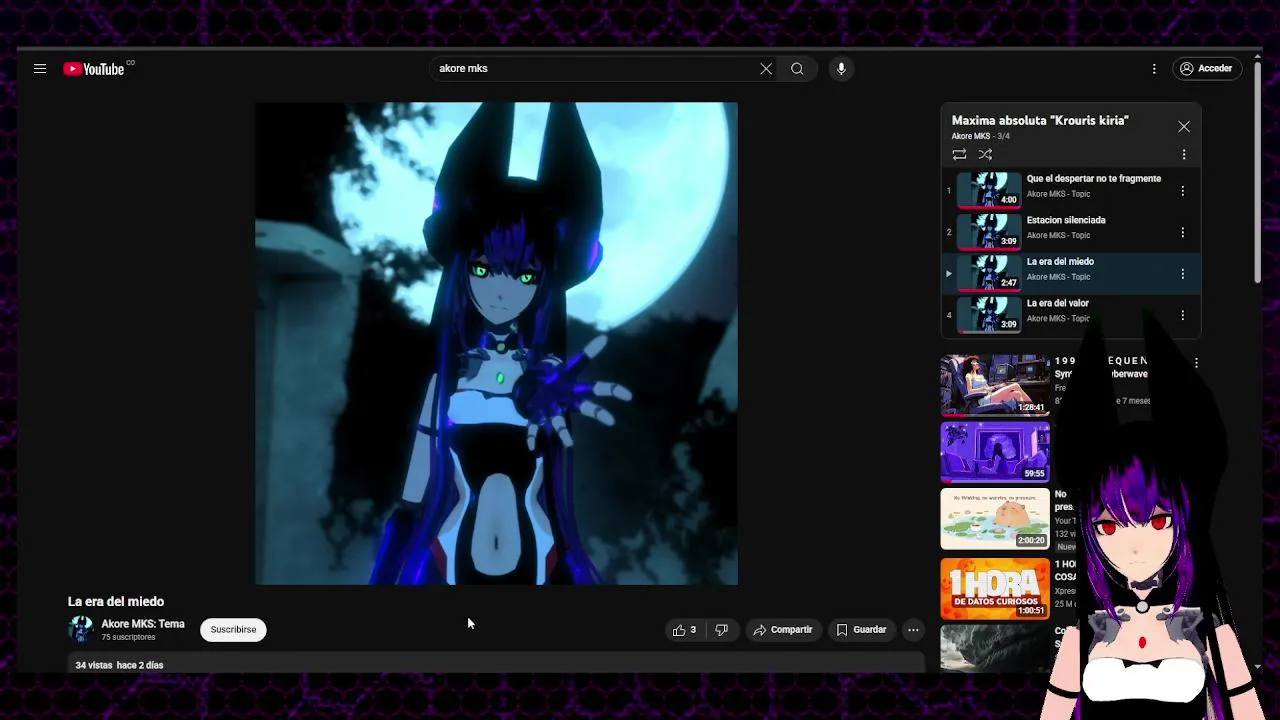Start voice search with microphone icon
Screen dimensions: 1280x720
(x=841, y=69)
